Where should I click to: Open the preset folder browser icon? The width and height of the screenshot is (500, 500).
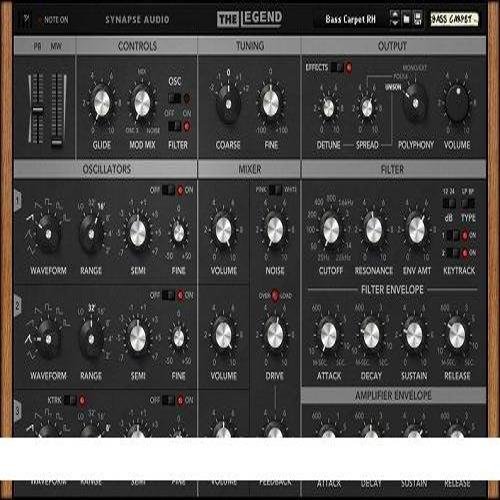[x=406, y=19]
